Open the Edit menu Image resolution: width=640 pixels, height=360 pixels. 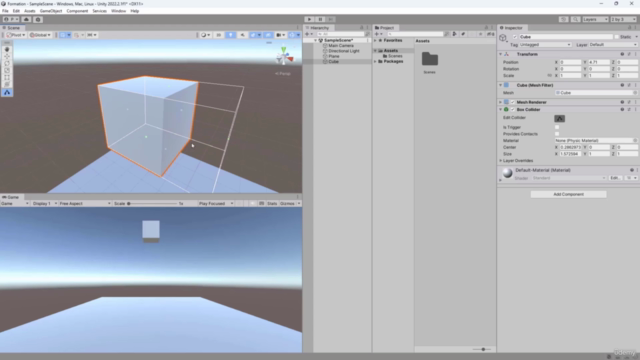tap(16, 11)
